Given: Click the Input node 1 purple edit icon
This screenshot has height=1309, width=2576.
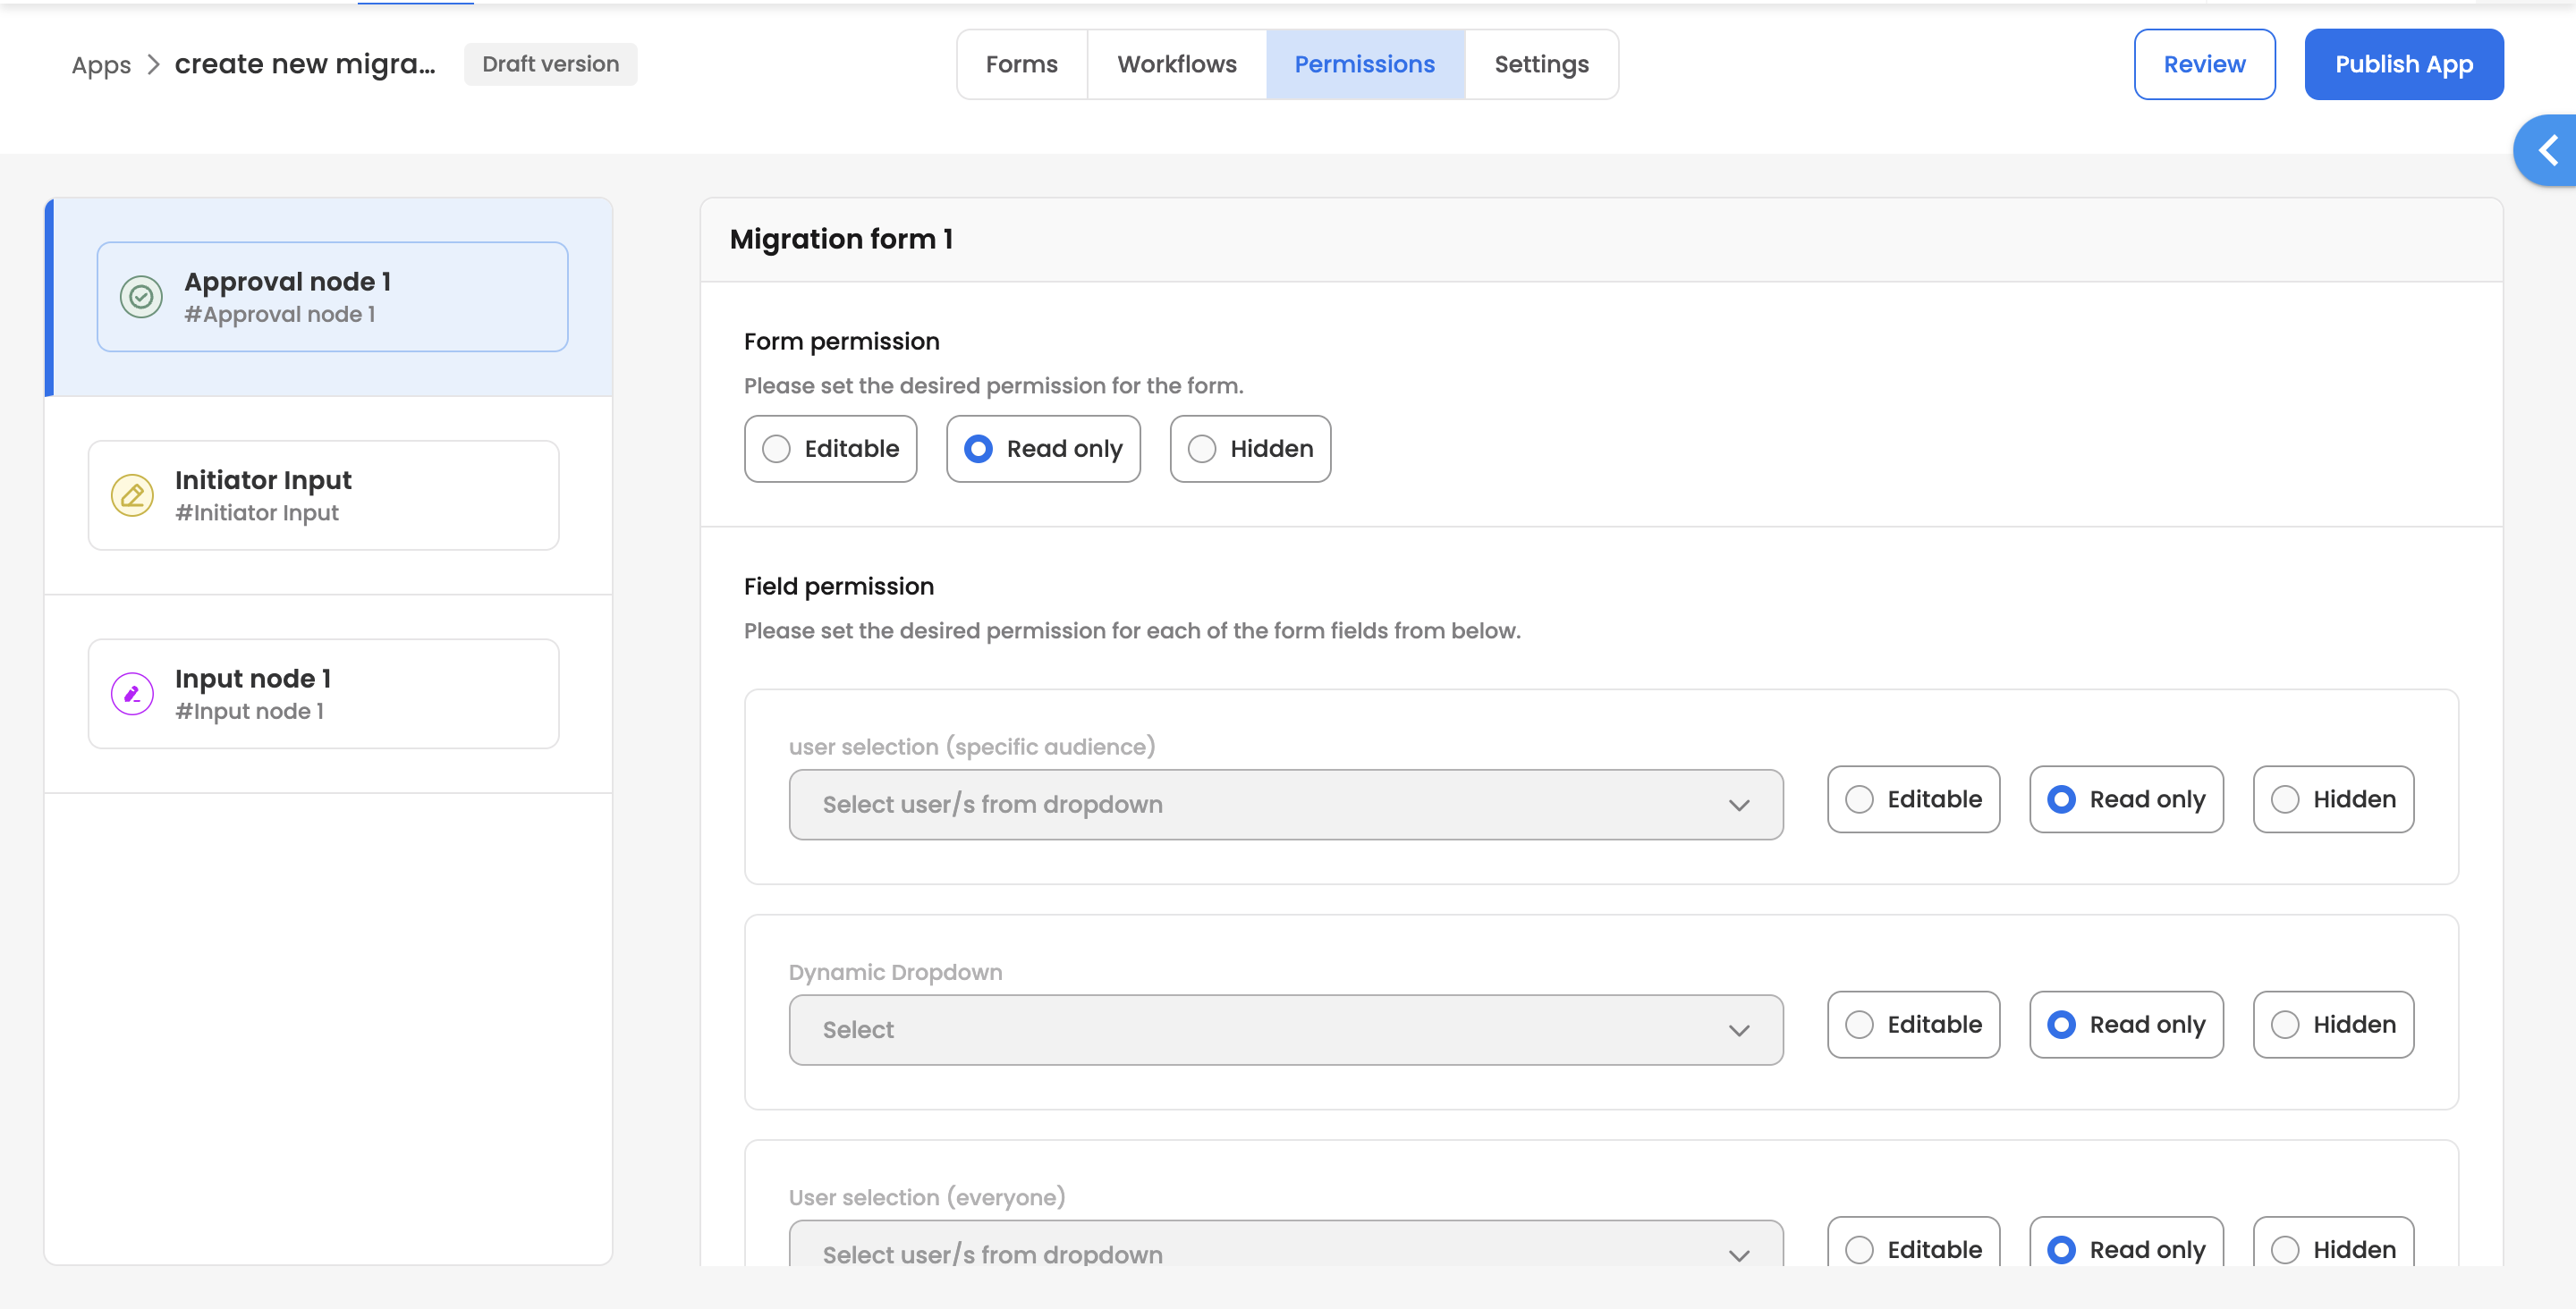Looking at the screenshot, I should 132,694.
